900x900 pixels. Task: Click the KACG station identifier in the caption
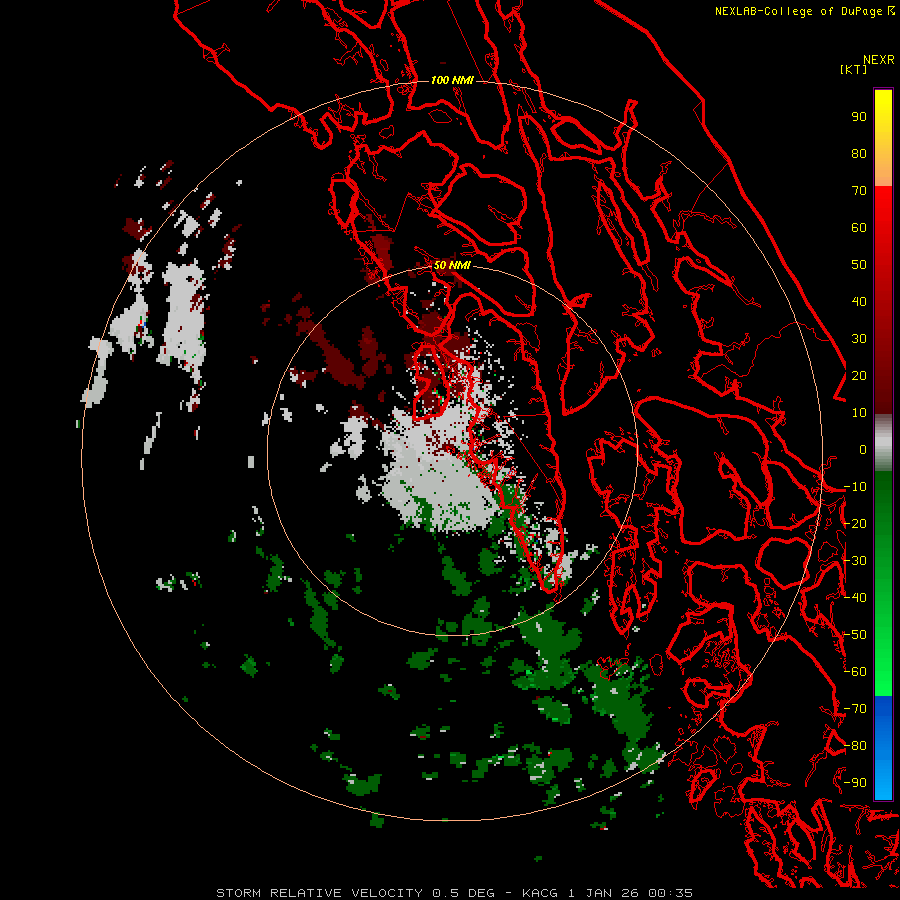540,893
